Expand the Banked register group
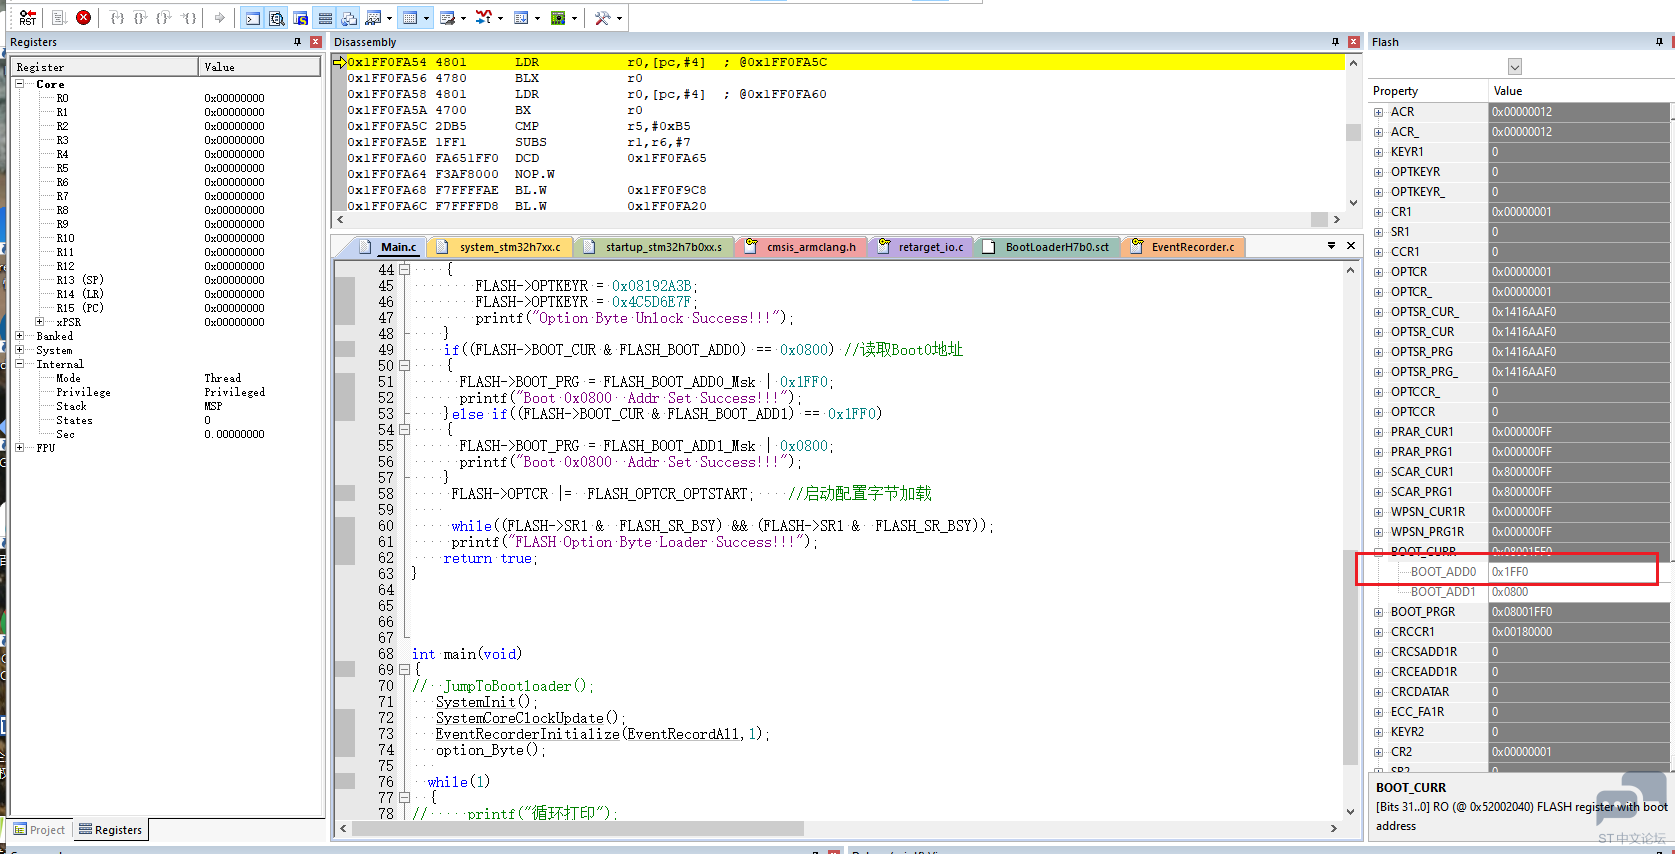Viewport: 1675px width, 854px height. [20, 336]
